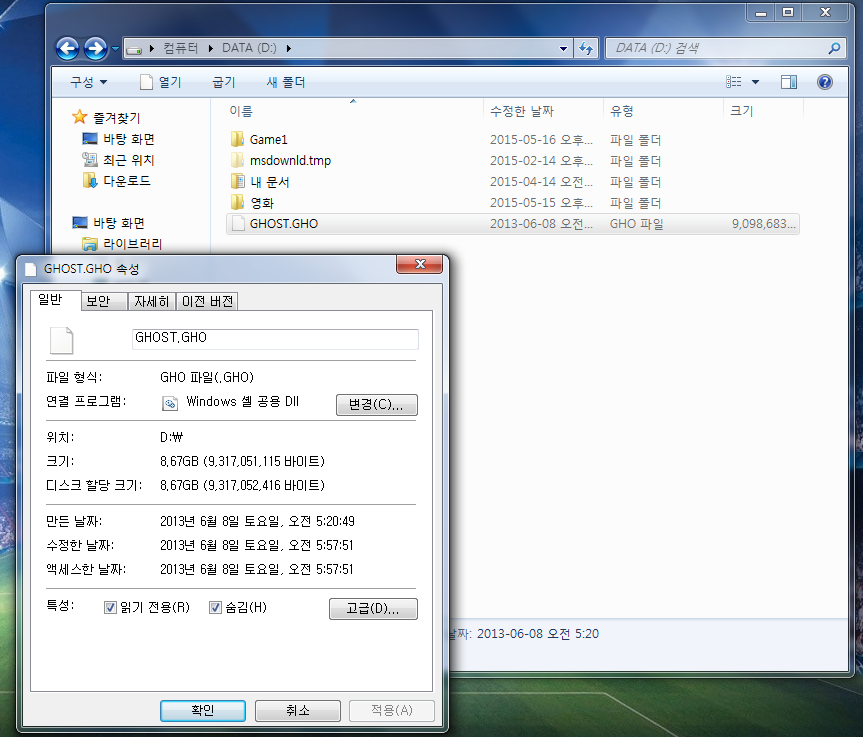Click the msdownld.tmp folder icon

(237, 160)
